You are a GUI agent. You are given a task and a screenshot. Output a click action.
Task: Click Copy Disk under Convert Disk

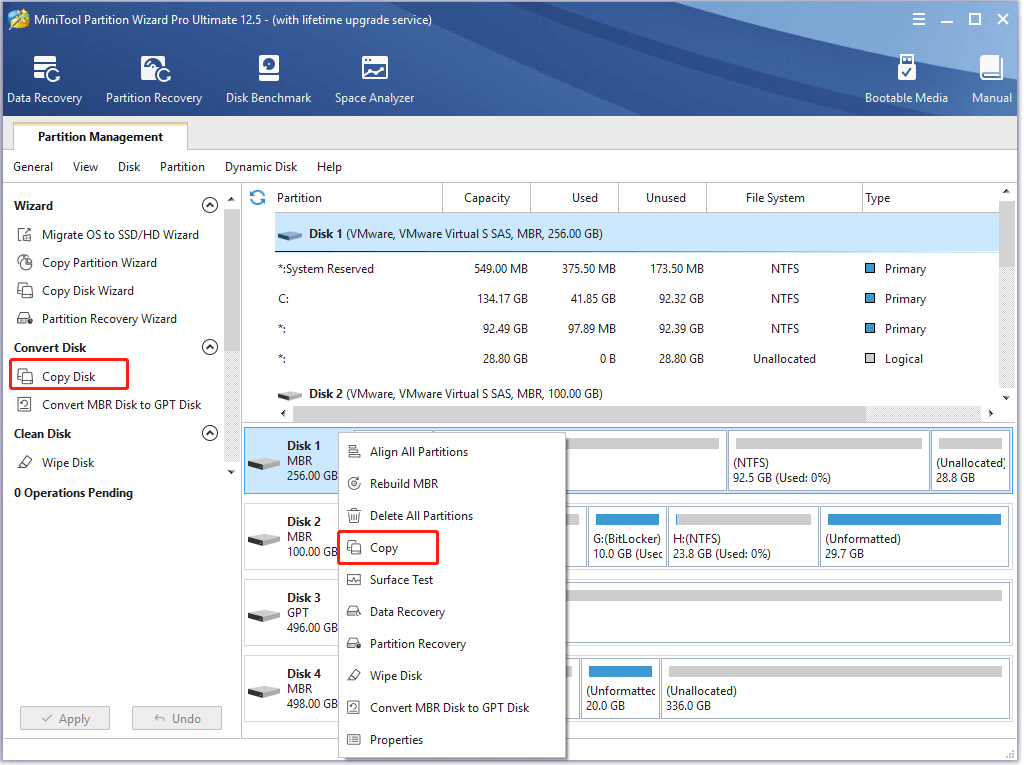coord(69,376)
